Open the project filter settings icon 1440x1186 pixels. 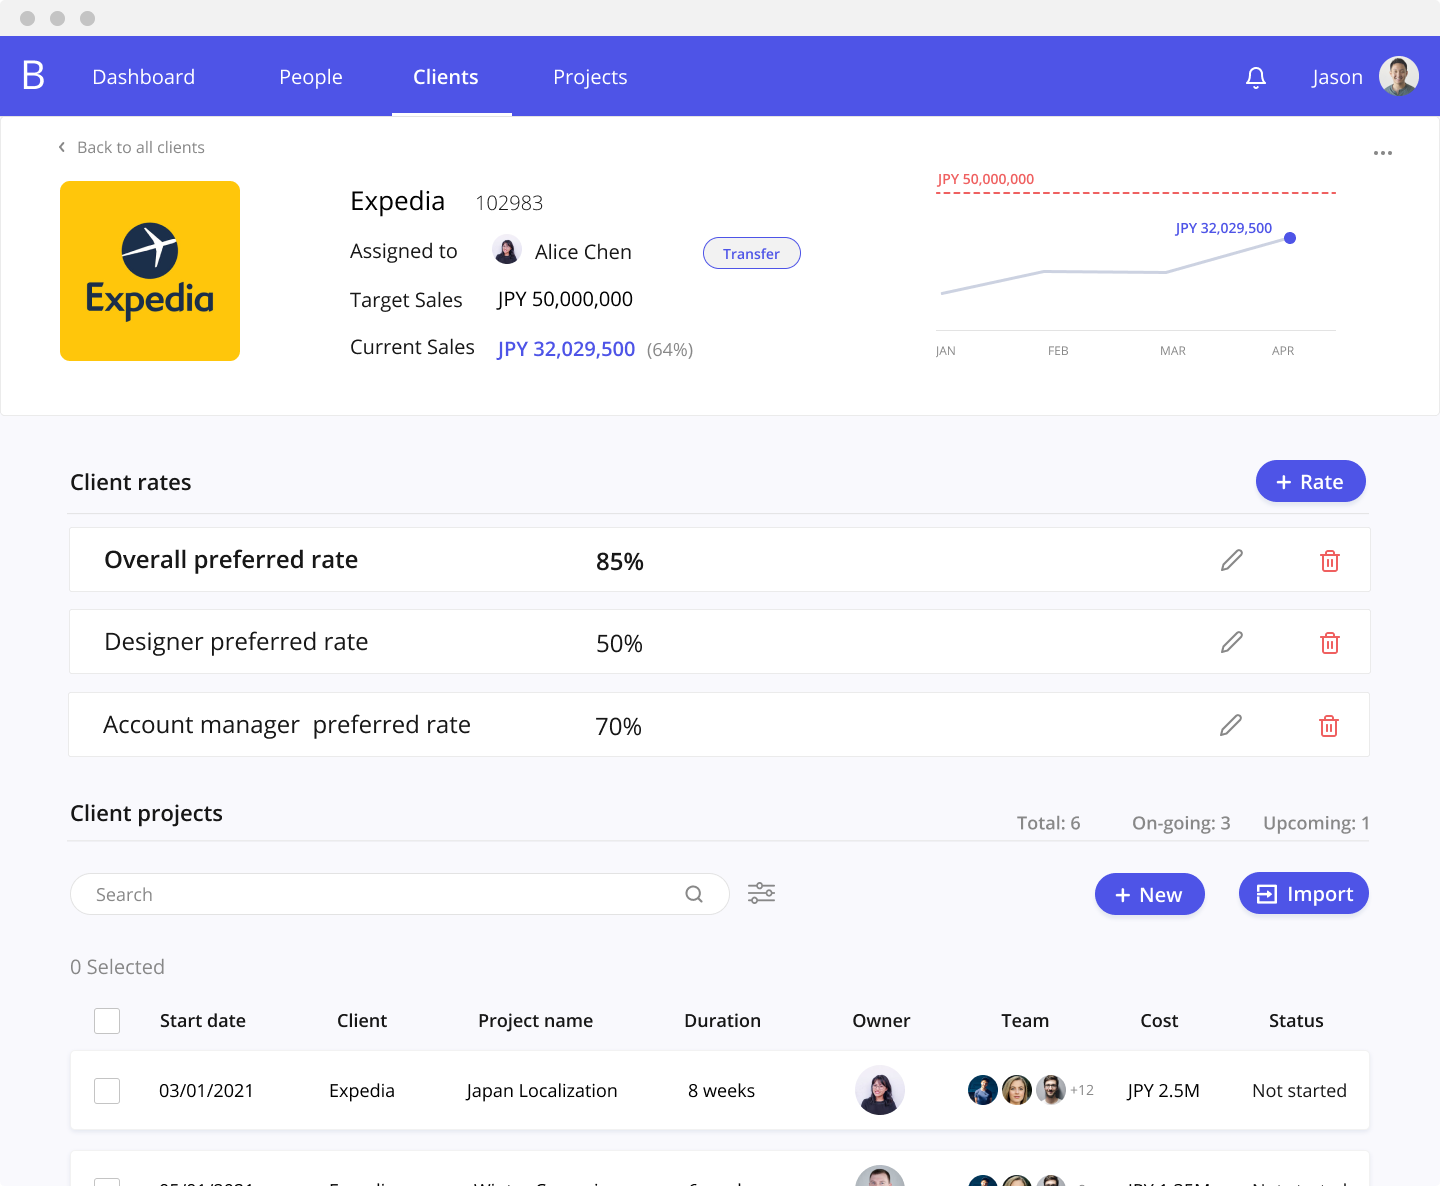[762, 893]
